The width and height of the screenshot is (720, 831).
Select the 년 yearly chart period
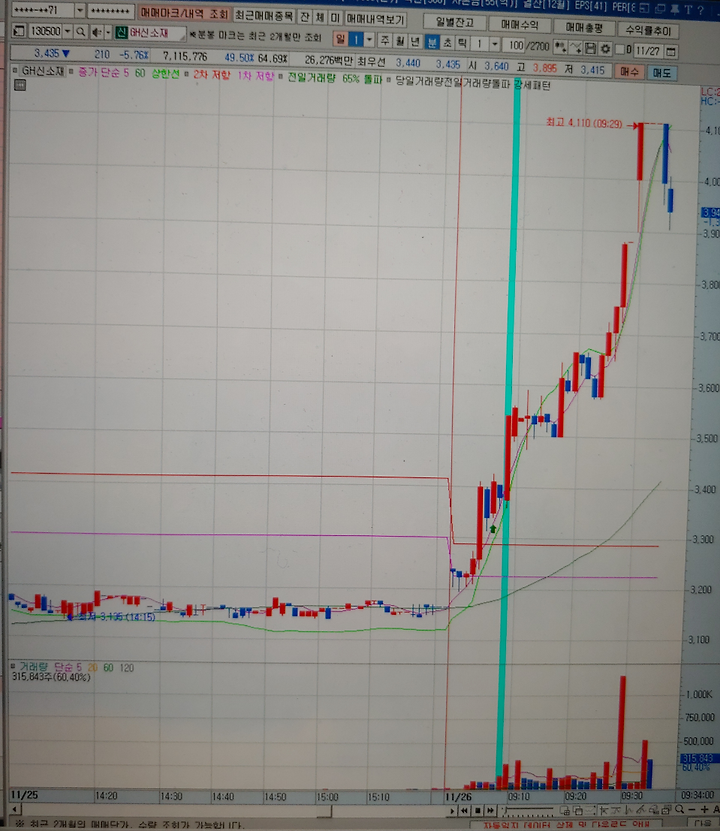[x=415, y=41]
